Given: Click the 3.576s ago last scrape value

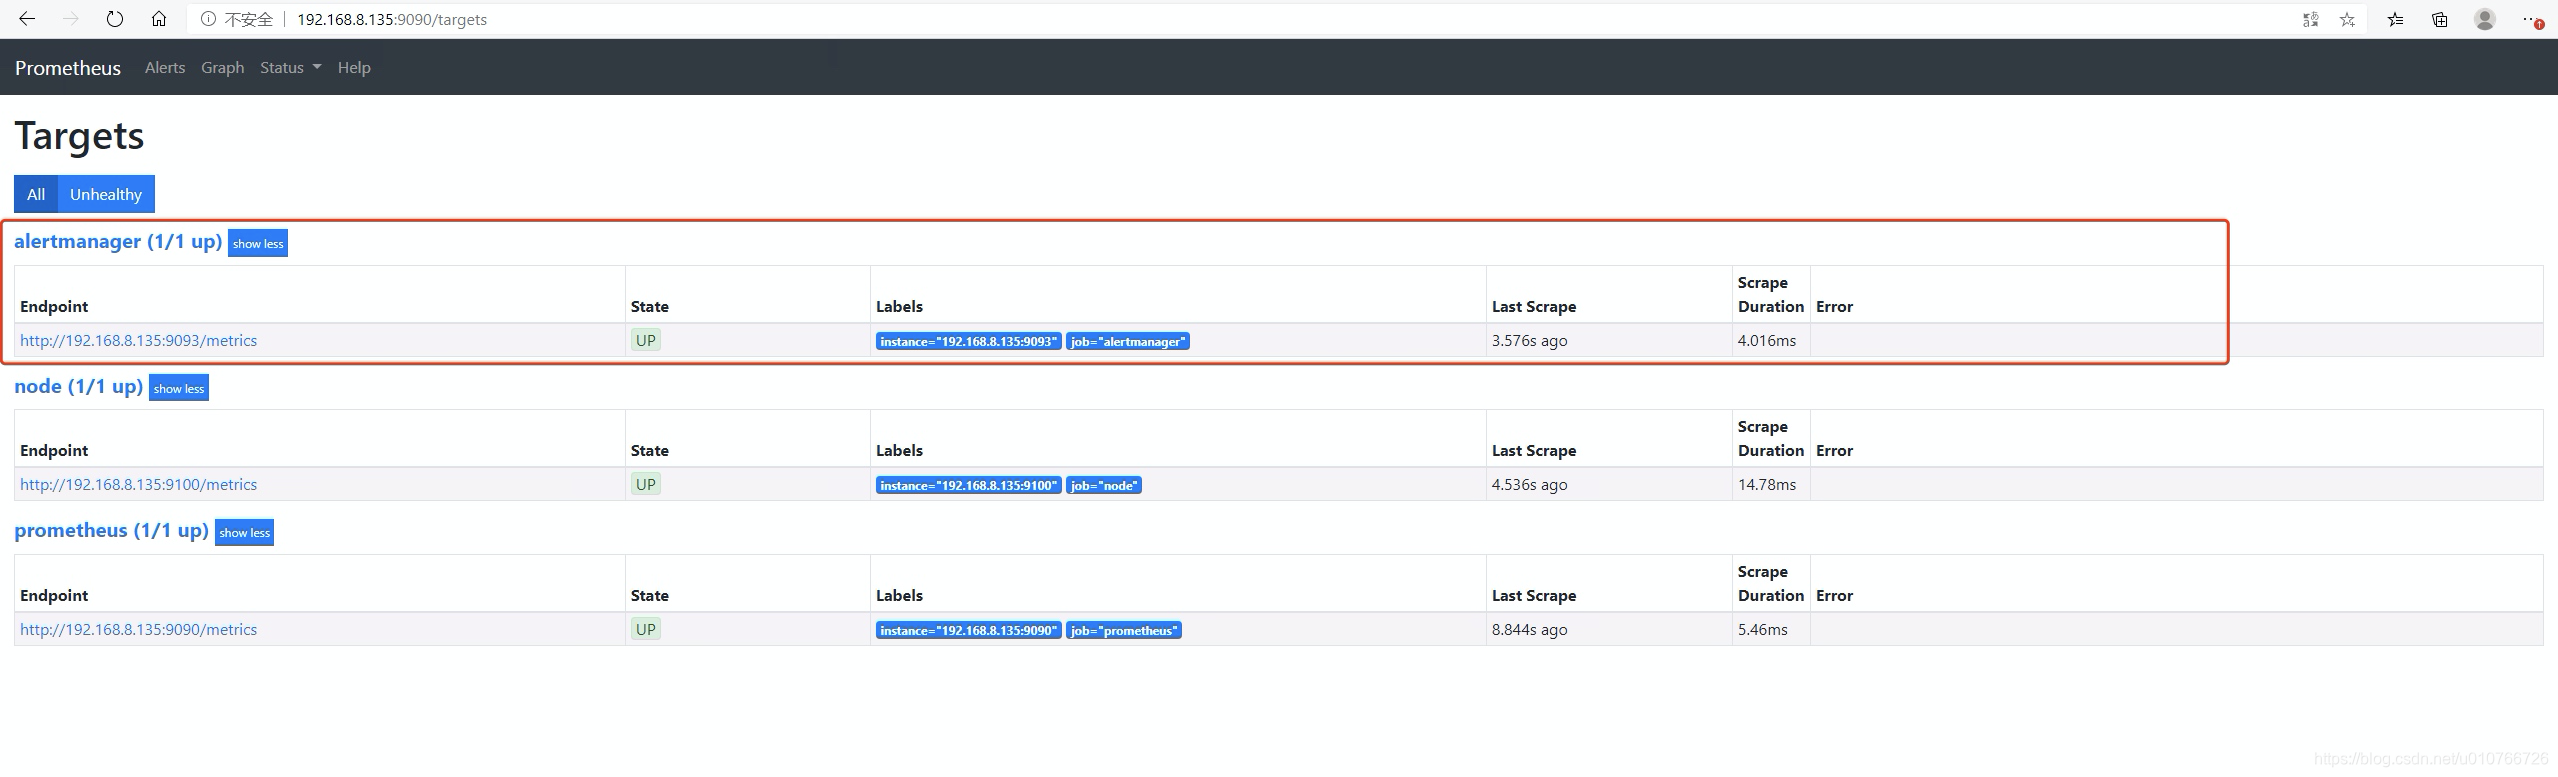Looking at the screenshot, I should point(1529,340).
